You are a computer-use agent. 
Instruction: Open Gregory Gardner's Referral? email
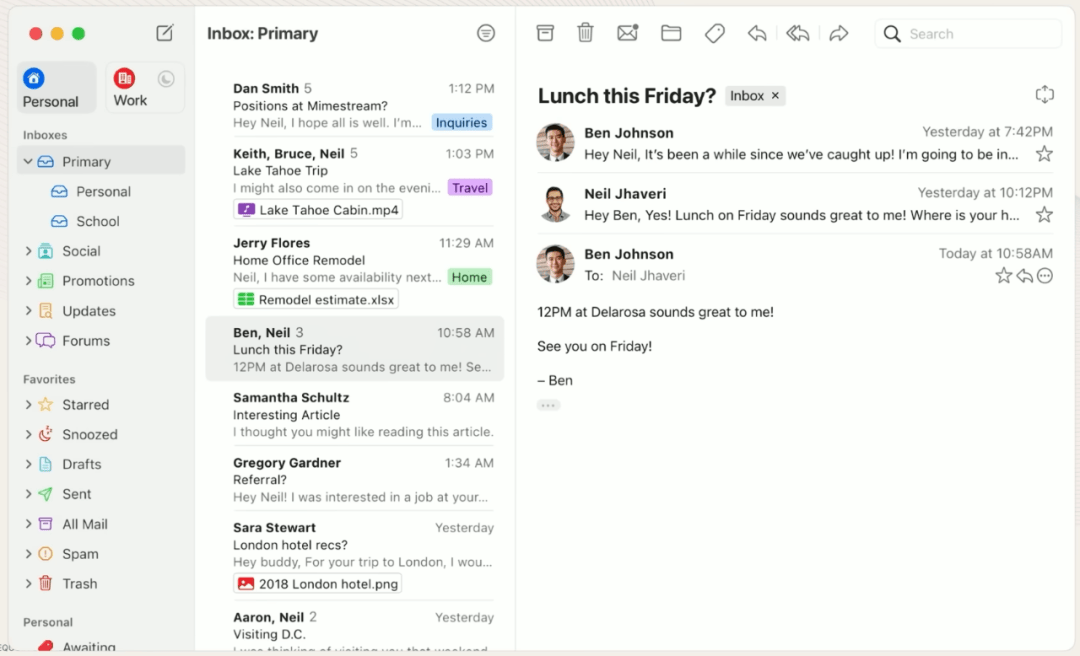355,480
